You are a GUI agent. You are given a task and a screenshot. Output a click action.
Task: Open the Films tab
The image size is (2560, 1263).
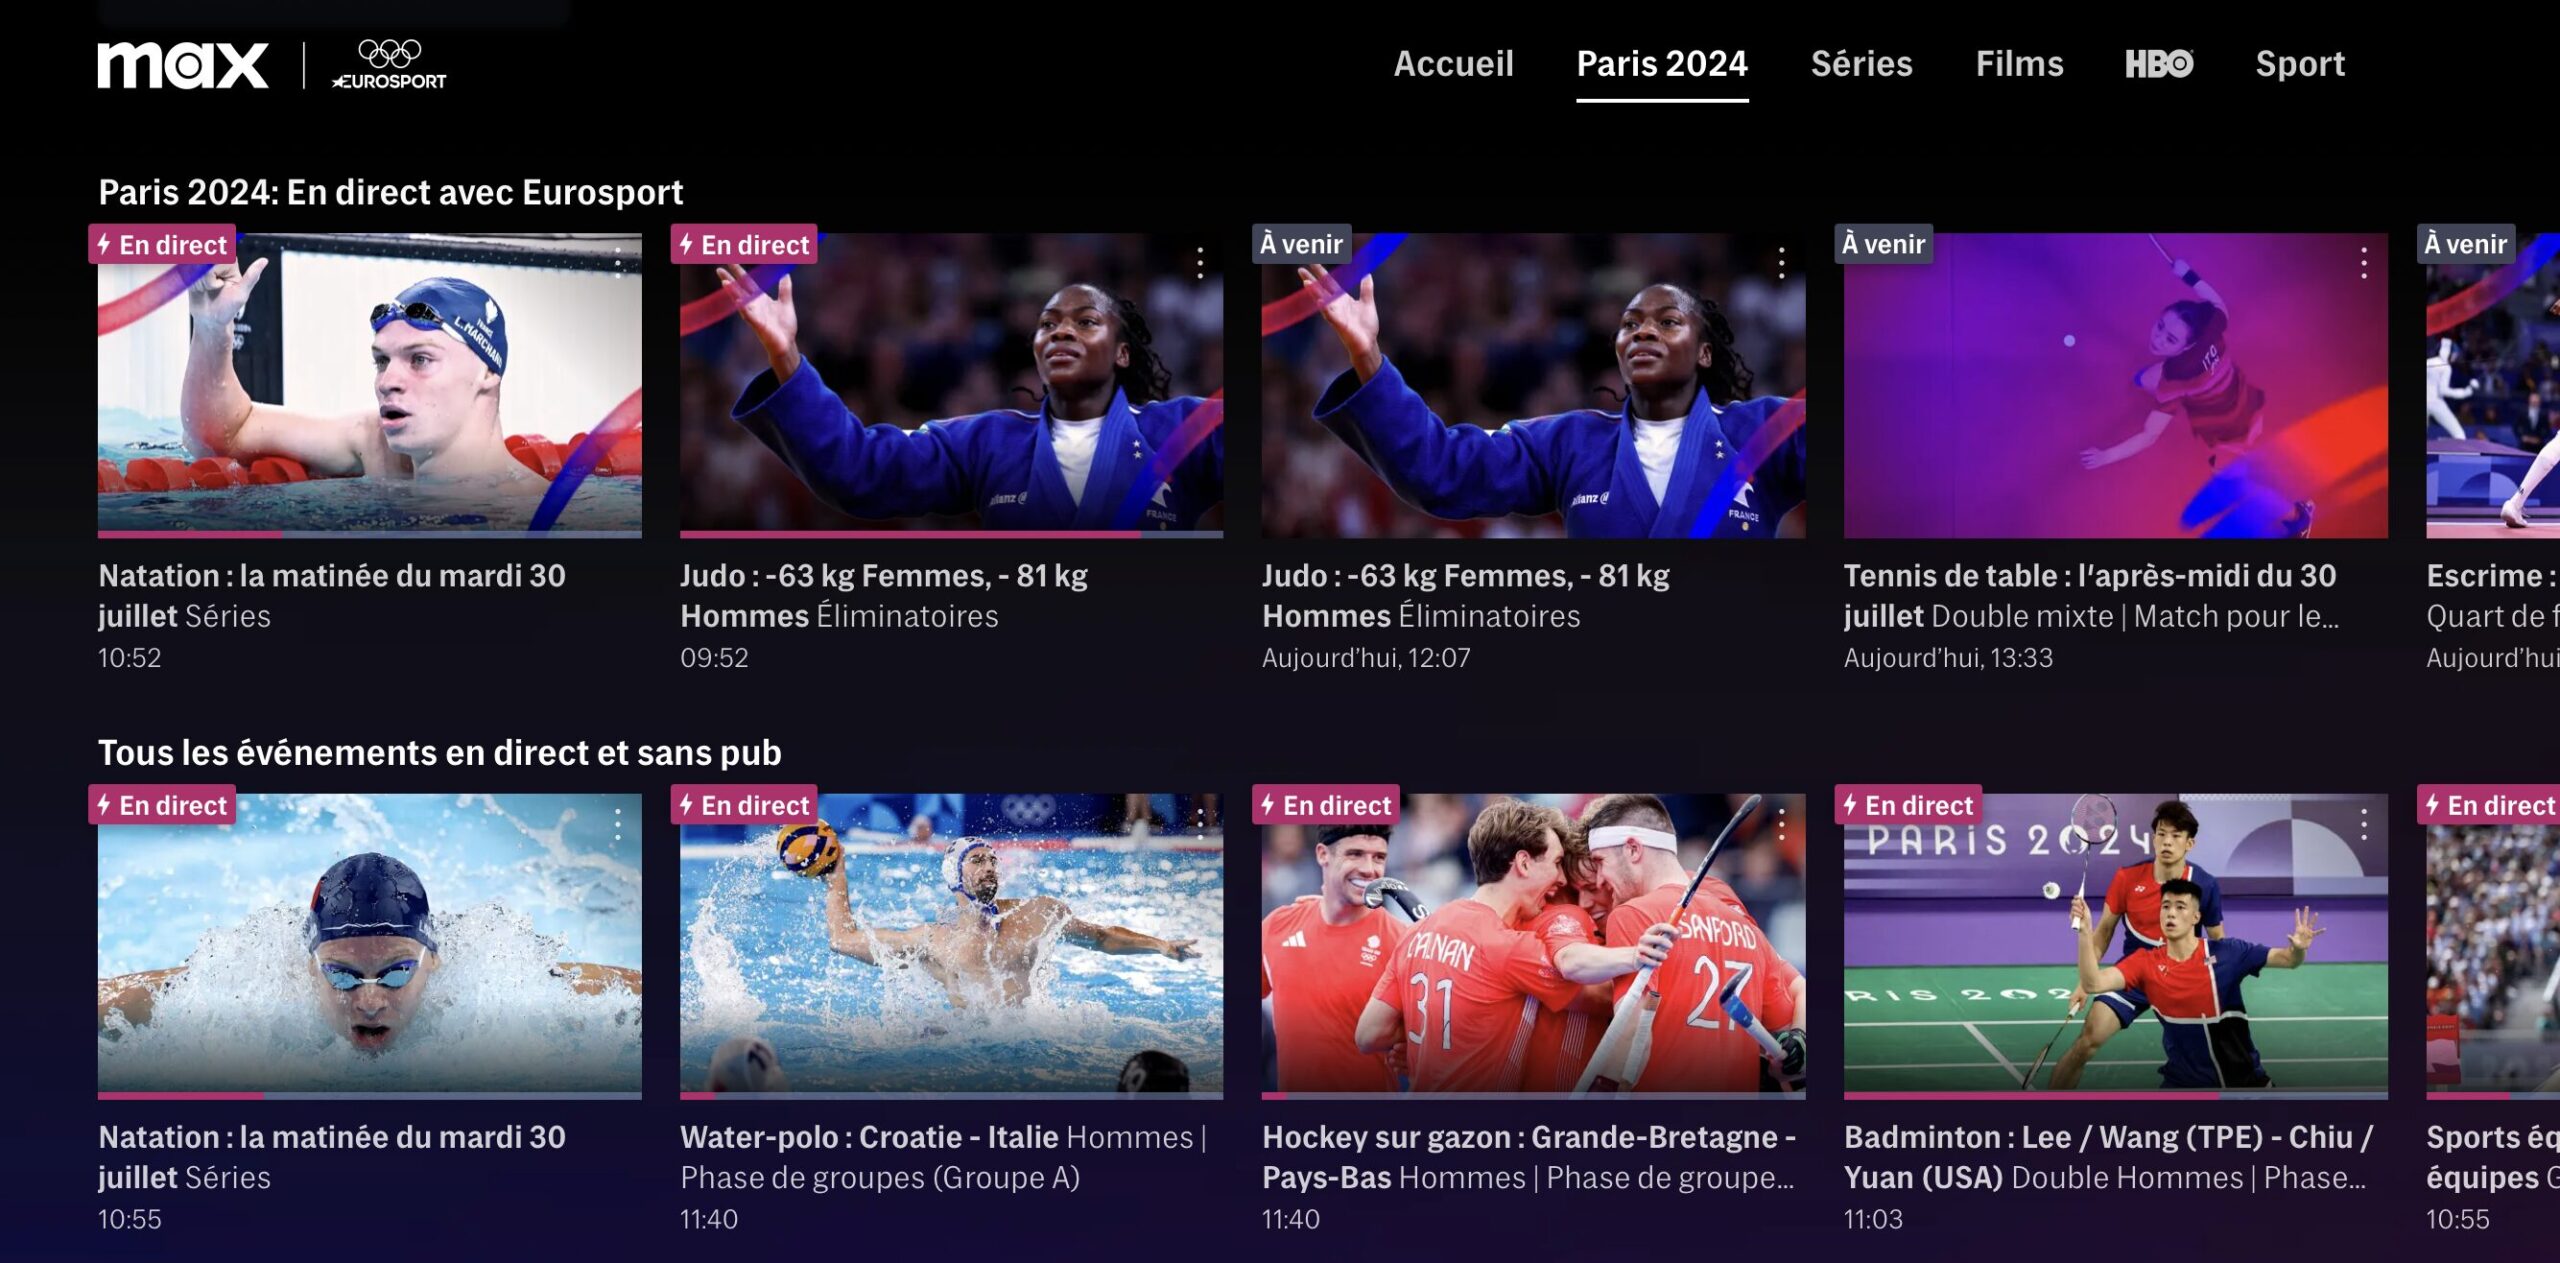point(2020,64)
